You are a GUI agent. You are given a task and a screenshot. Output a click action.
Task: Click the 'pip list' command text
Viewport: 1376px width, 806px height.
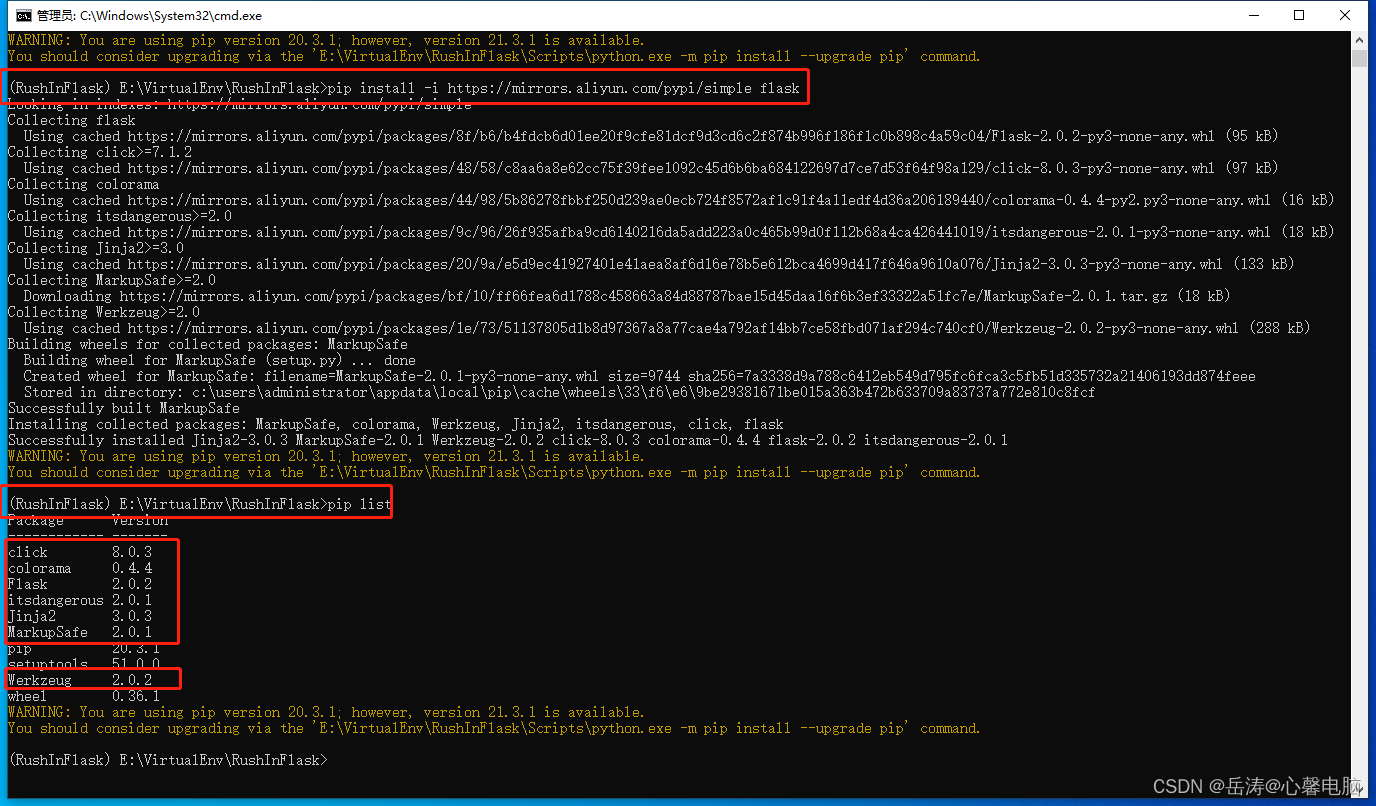coord(360,504)
